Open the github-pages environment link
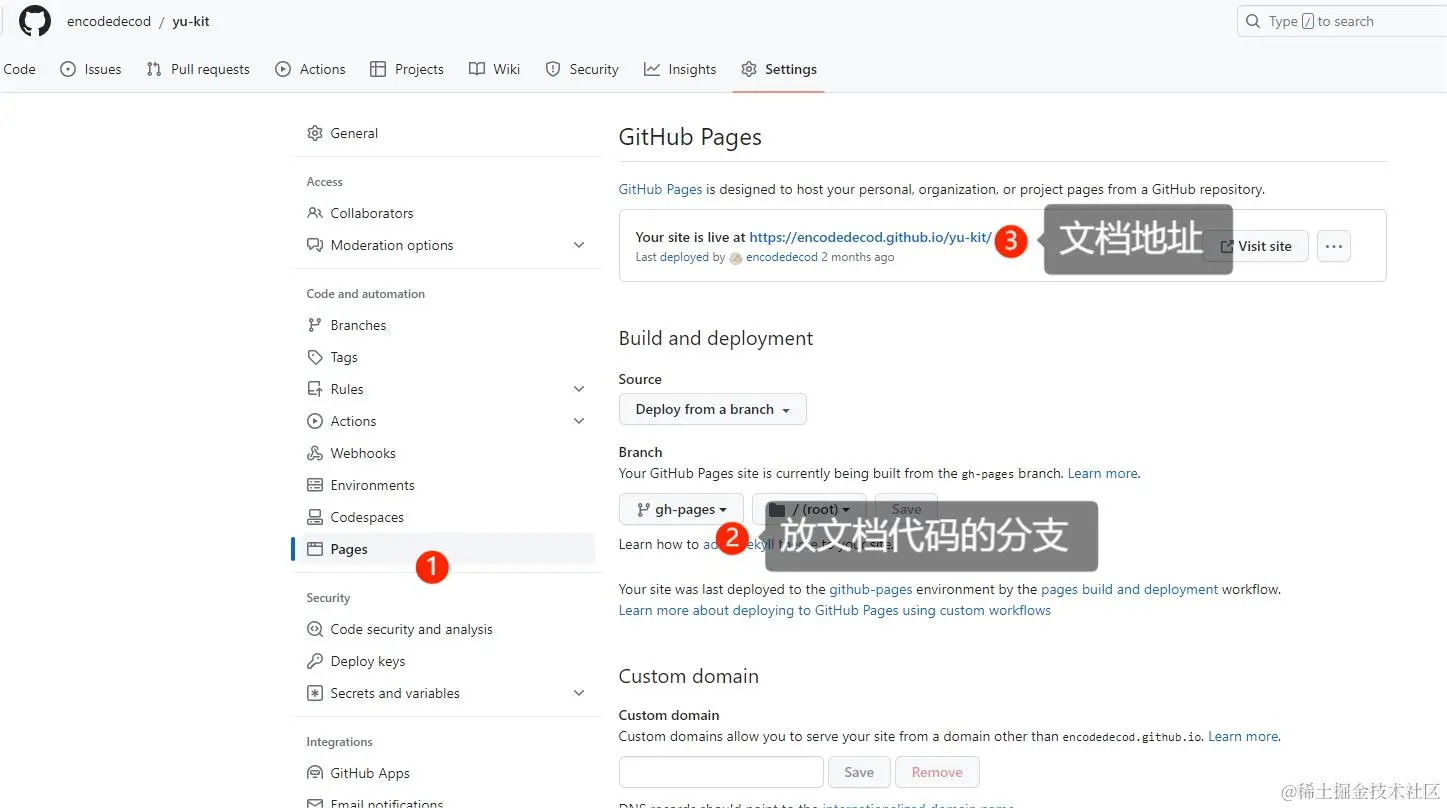Screen dimensions: 1447x808 871,589
